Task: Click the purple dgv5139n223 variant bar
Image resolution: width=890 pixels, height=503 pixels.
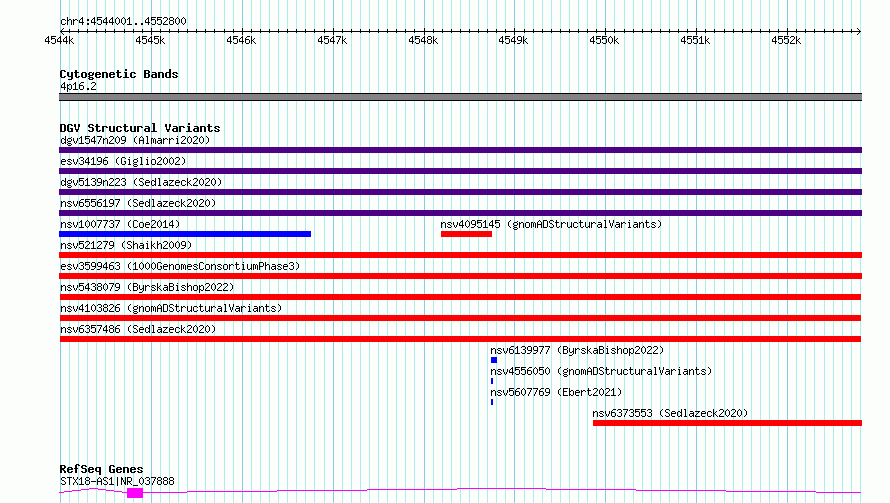Action: point(460,192)
